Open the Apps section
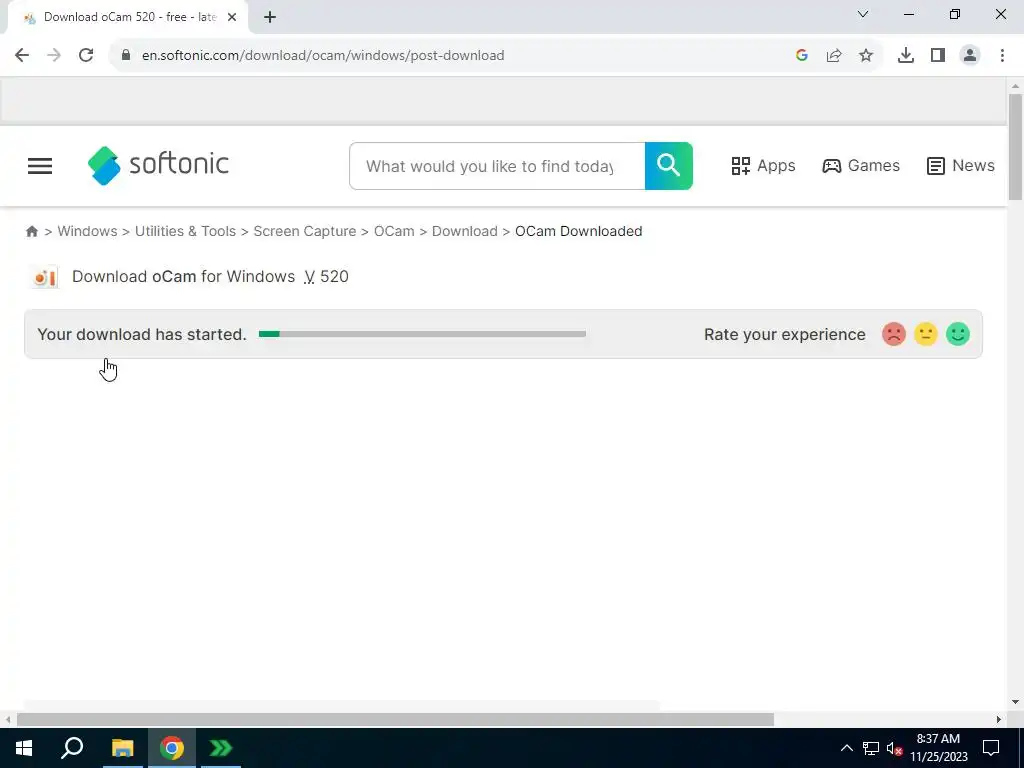The width and height of the screenshot is (1024, 768). pos(763,166)
